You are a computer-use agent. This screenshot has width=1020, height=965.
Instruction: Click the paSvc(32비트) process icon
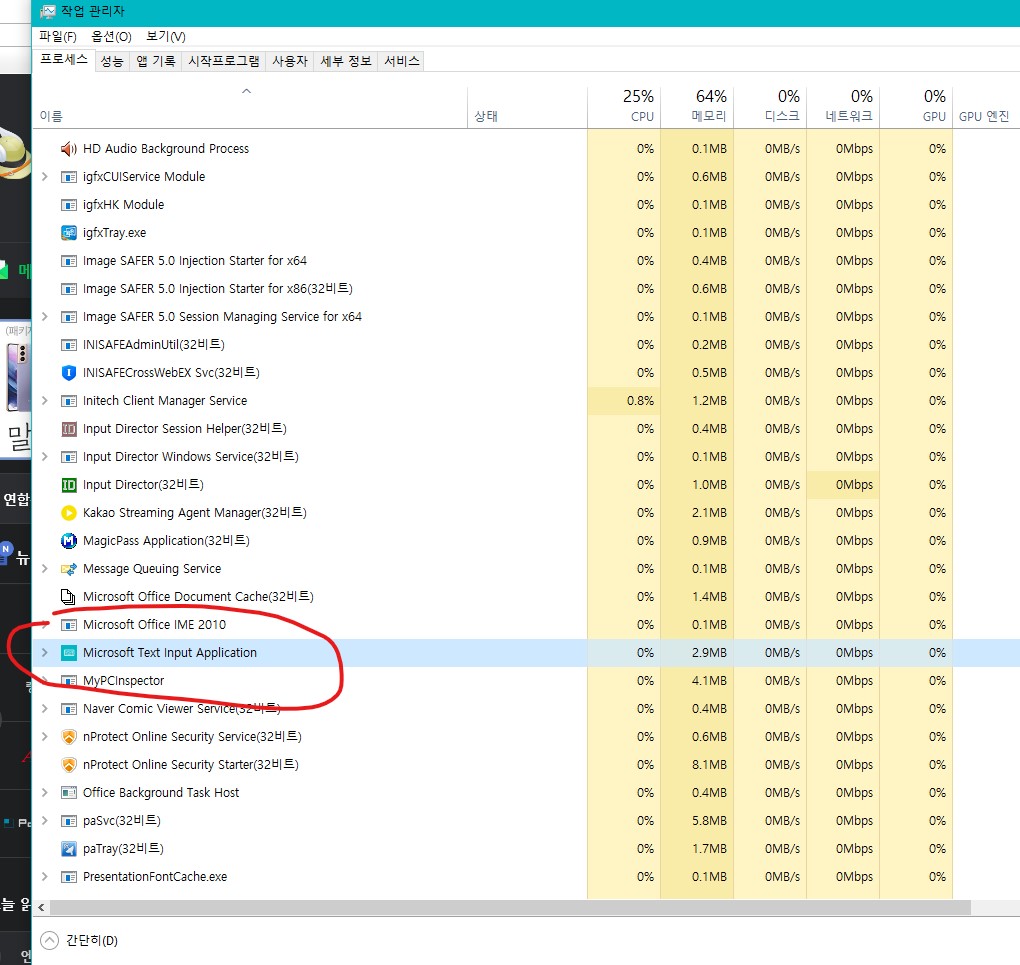[x=68, y=821]
